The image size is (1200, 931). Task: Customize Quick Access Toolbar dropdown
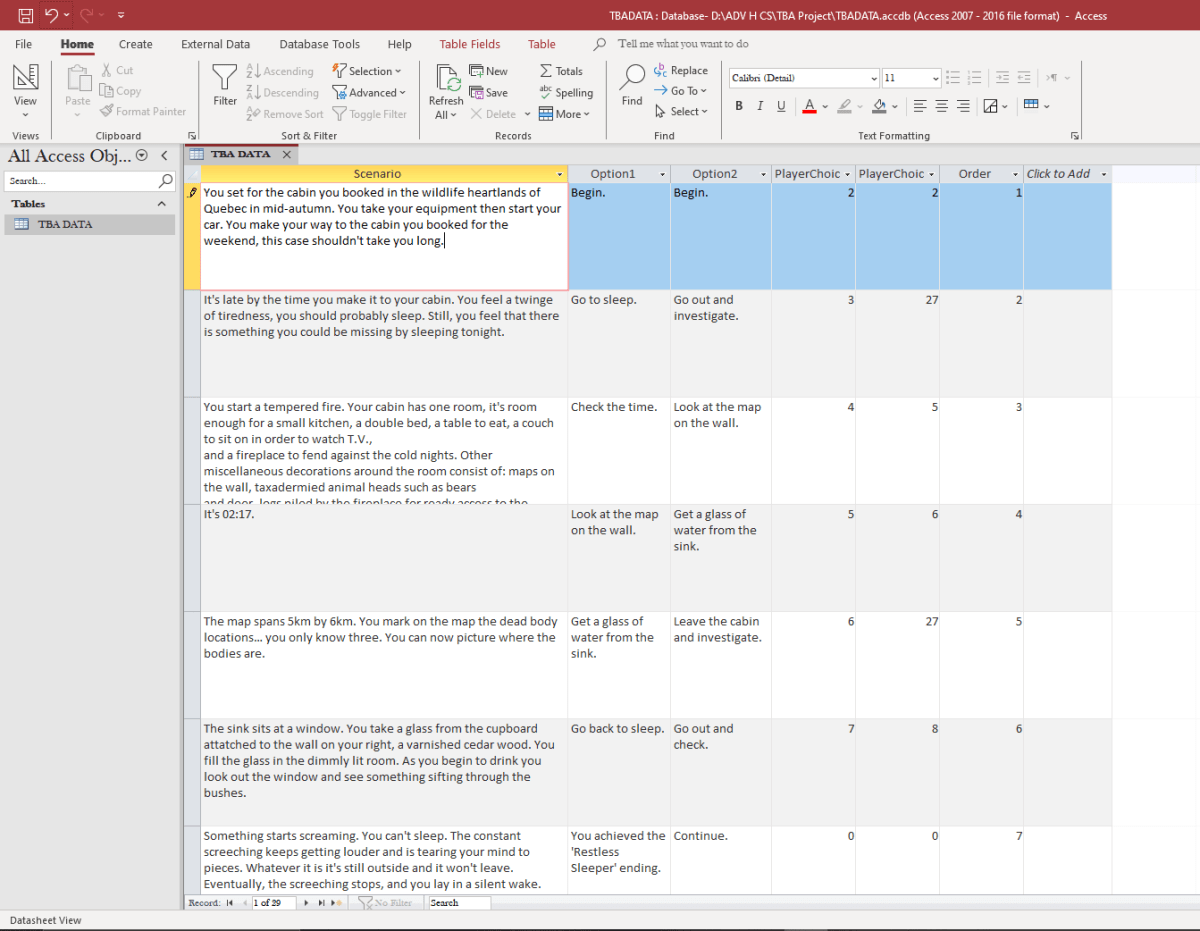click(121, 15)
